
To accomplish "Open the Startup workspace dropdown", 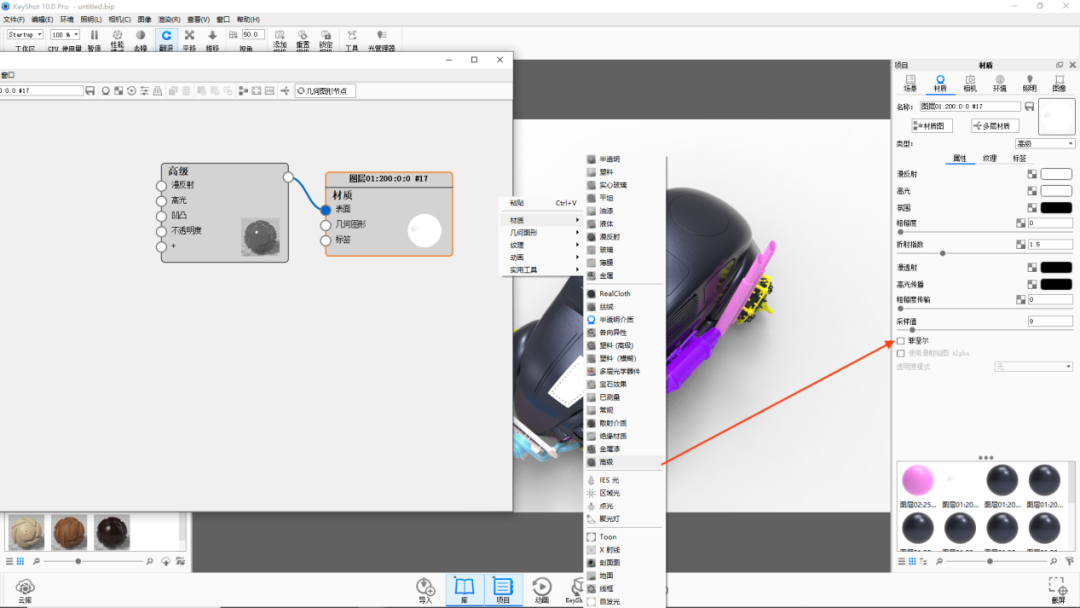I will 25,34.
